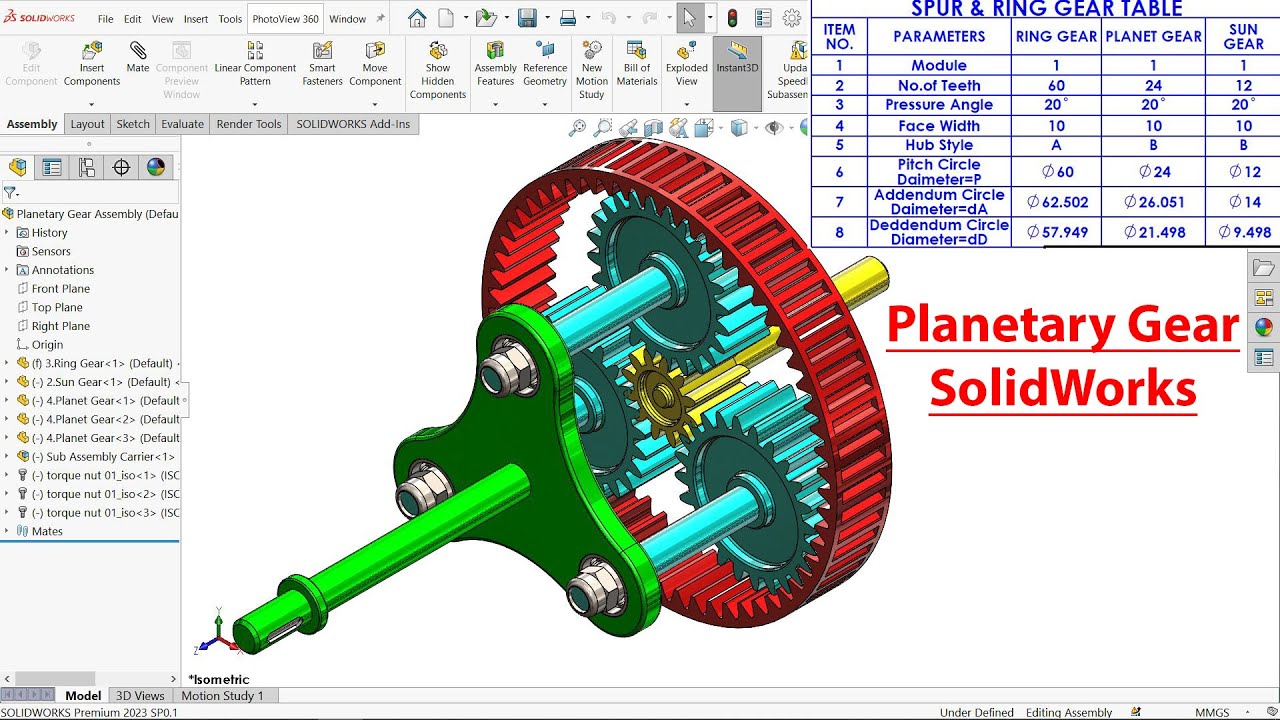Click Insert Components tool
Screen dimensions: 1280x720
pyautogui.click(x=92, y=65)
